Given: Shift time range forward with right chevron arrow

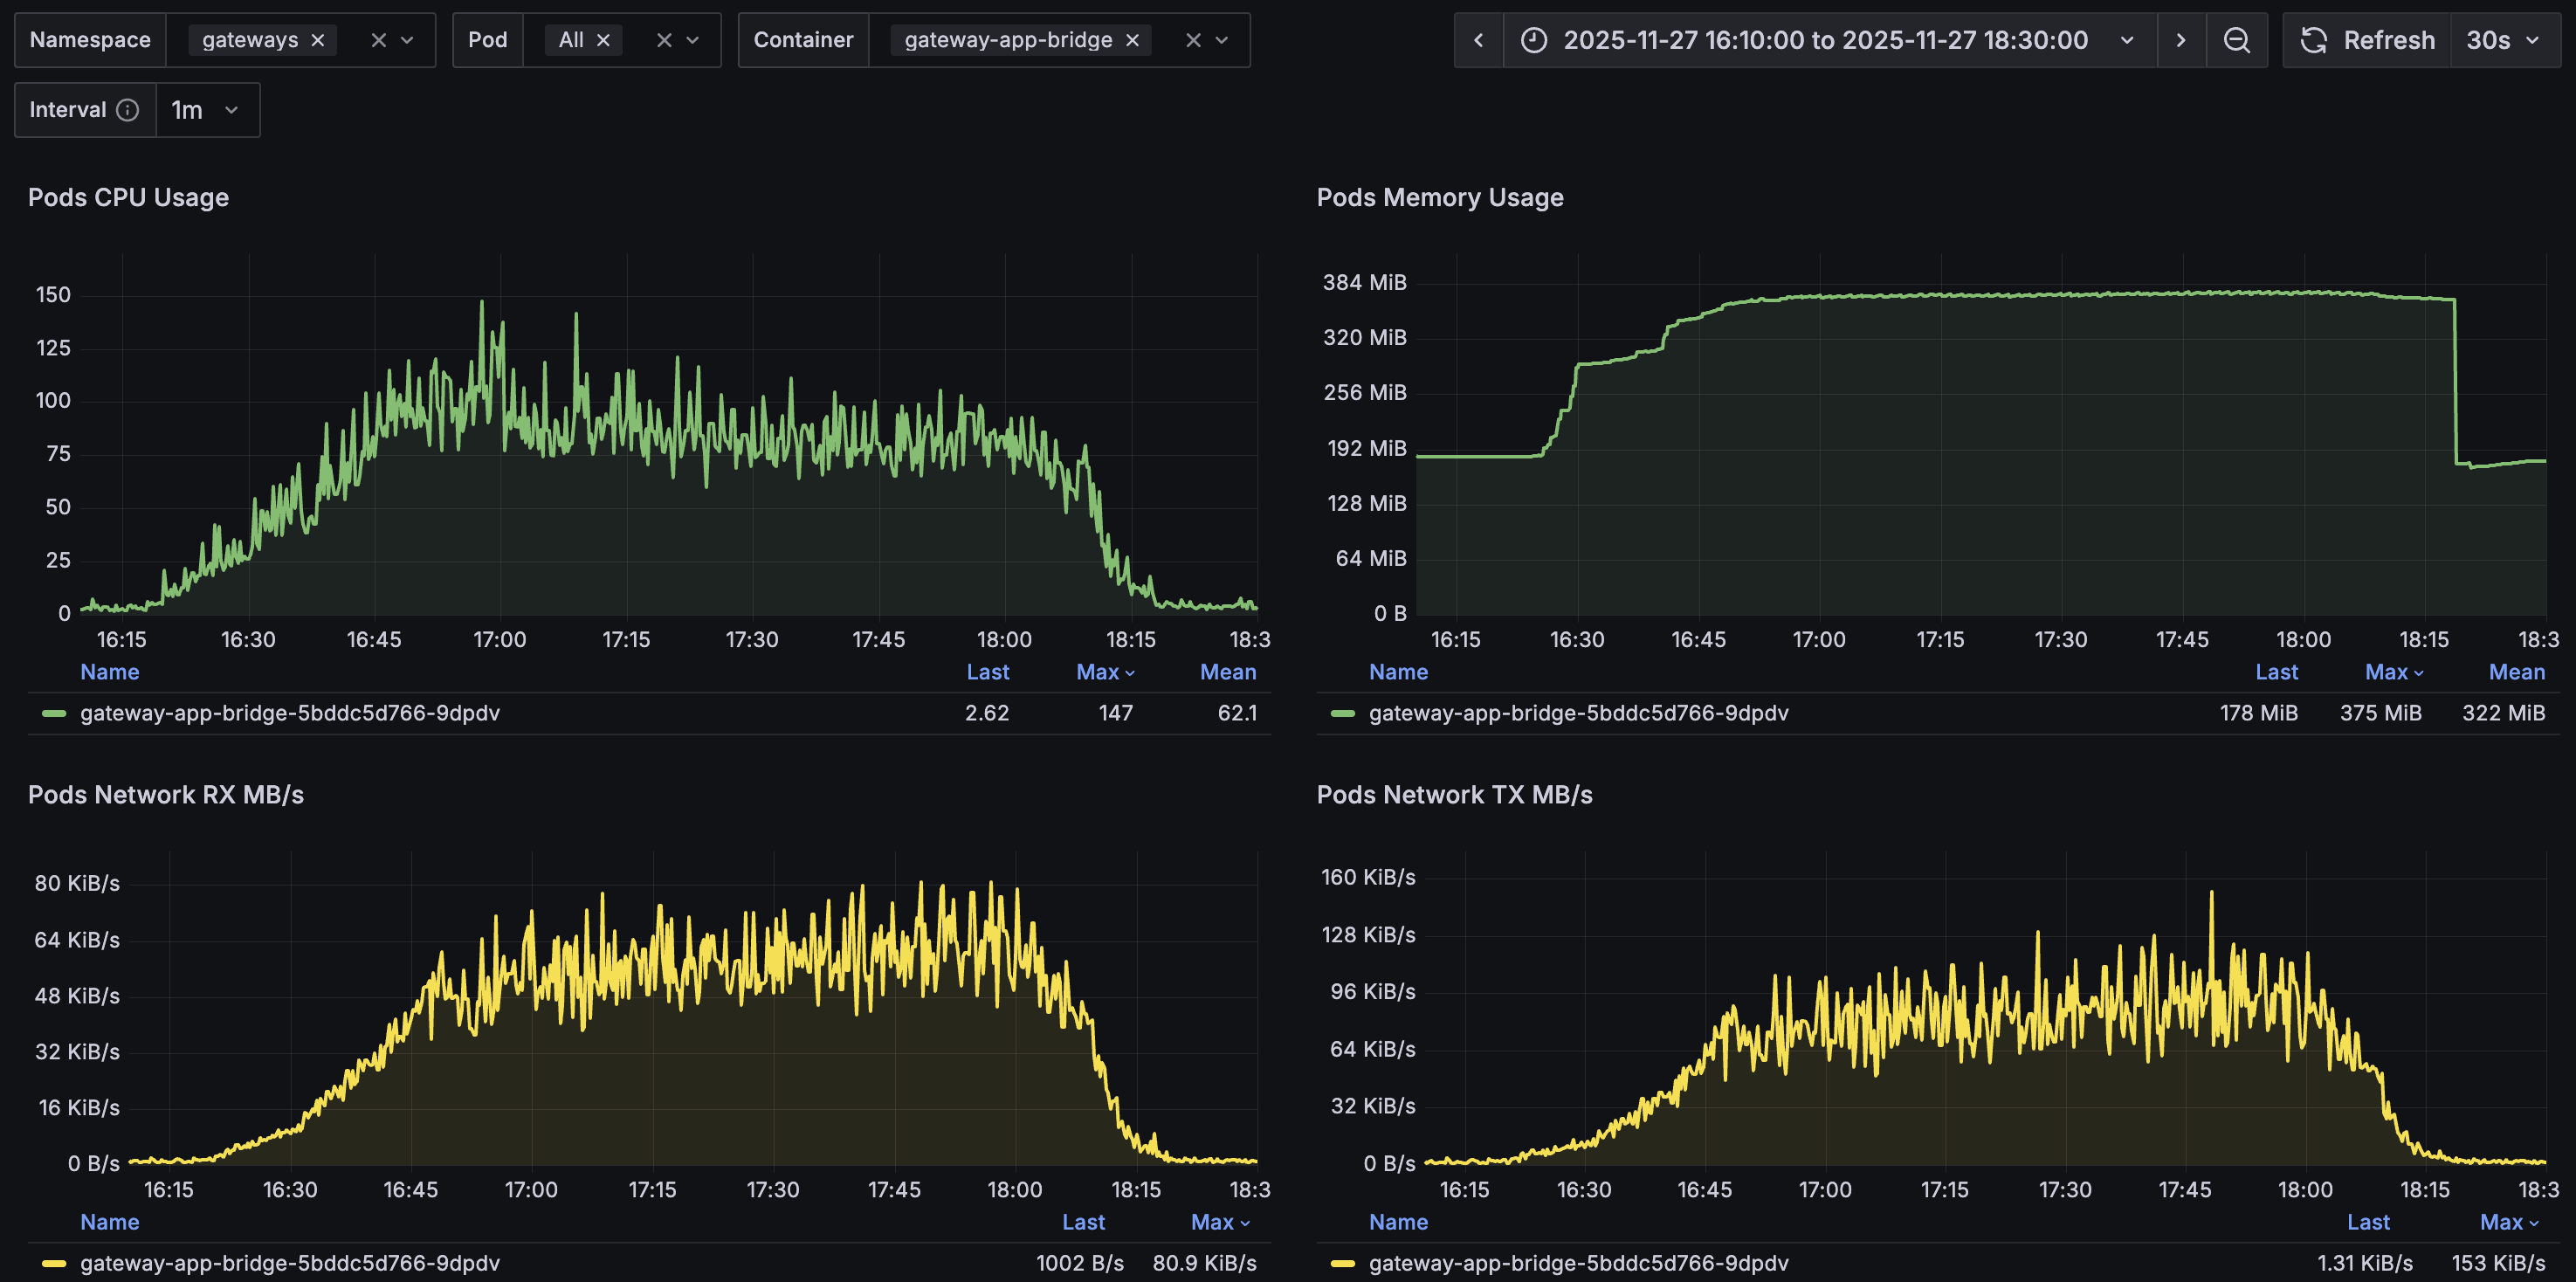Looking at the screenshot, I should (2182, 40).
